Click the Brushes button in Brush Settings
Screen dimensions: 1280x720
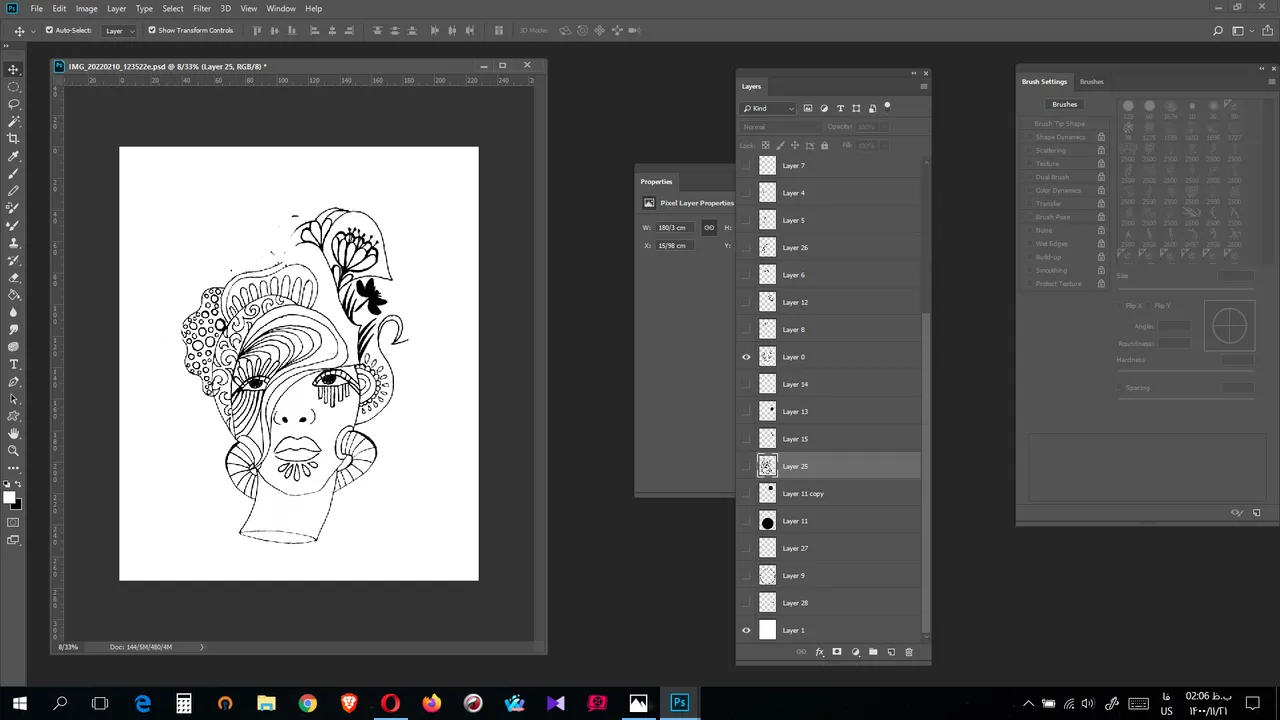coord(1064,104)
